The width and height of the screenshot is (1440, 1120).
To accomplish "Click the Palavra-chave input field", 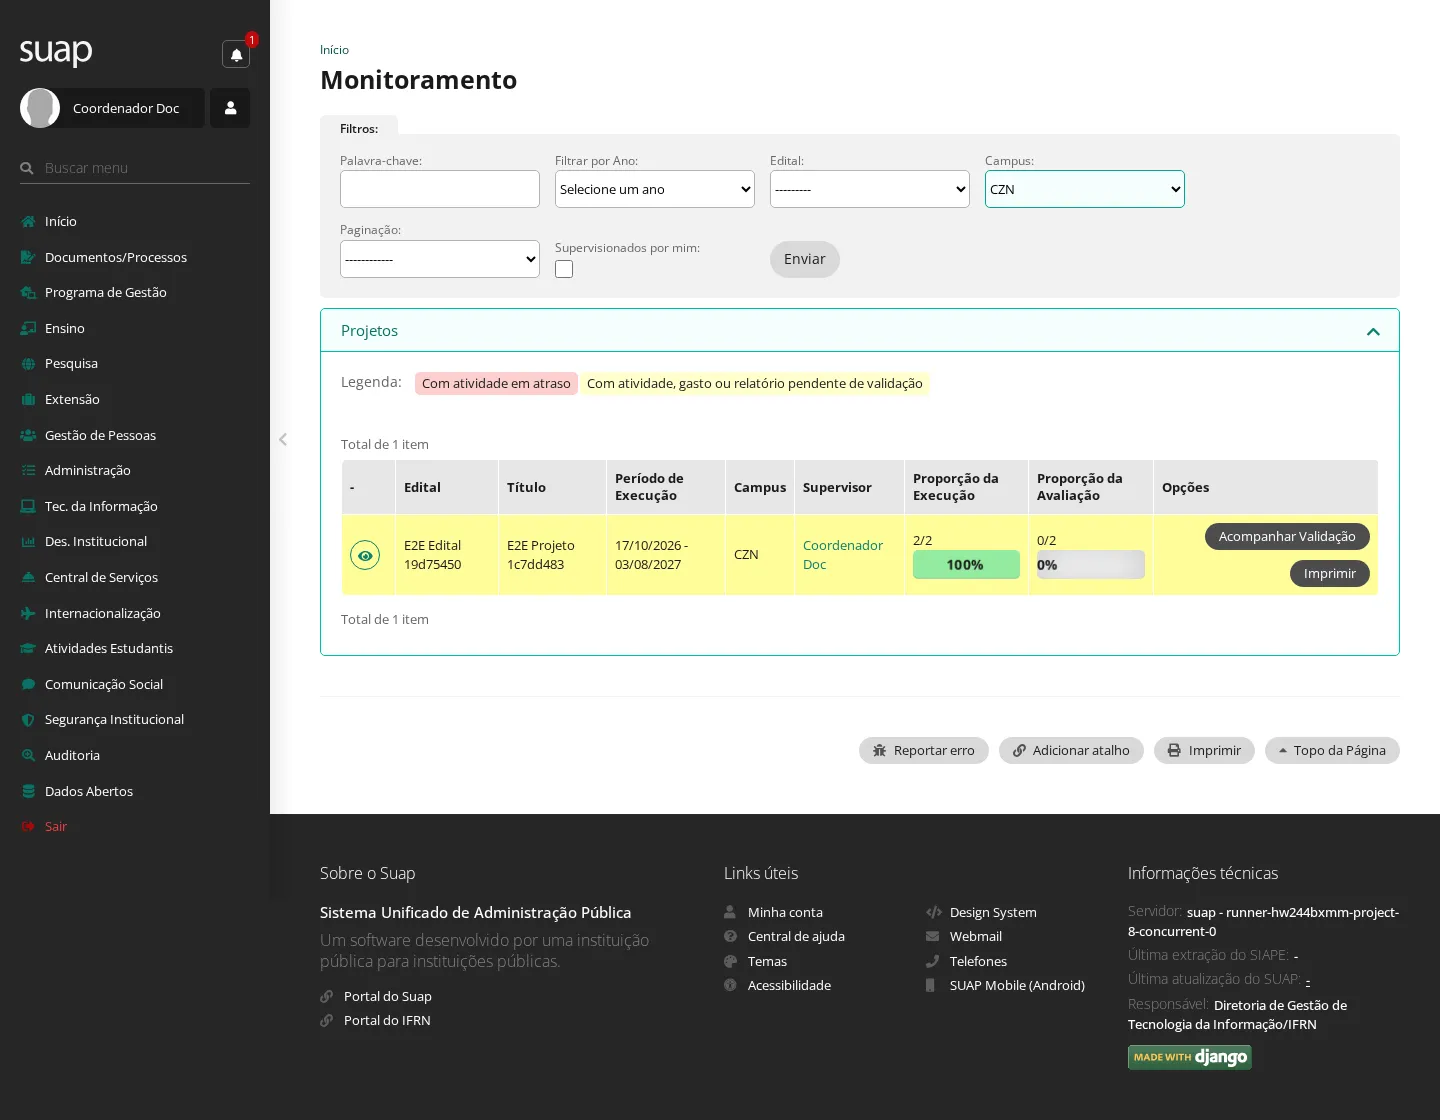I will 440,189.
